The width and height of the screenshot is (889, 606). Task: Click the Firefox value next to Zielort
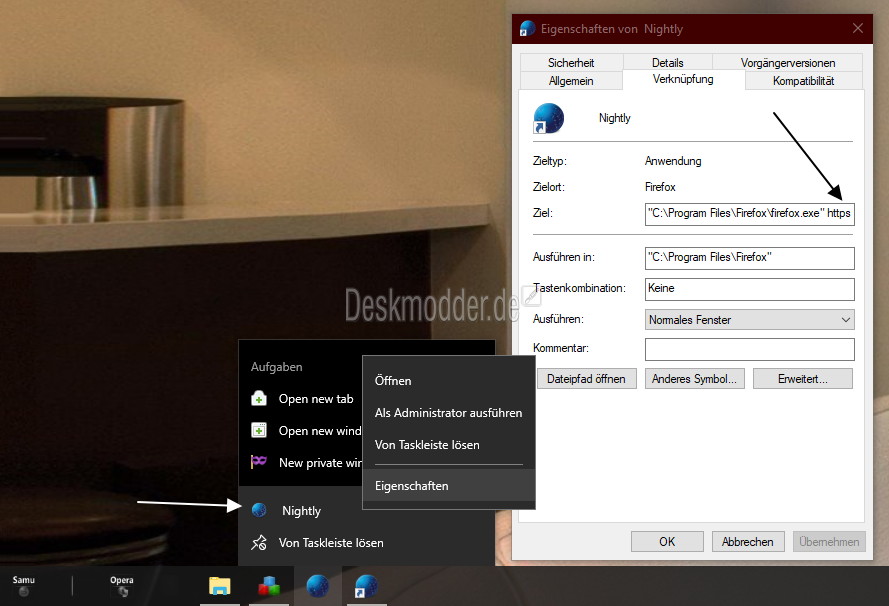point(660,187)
